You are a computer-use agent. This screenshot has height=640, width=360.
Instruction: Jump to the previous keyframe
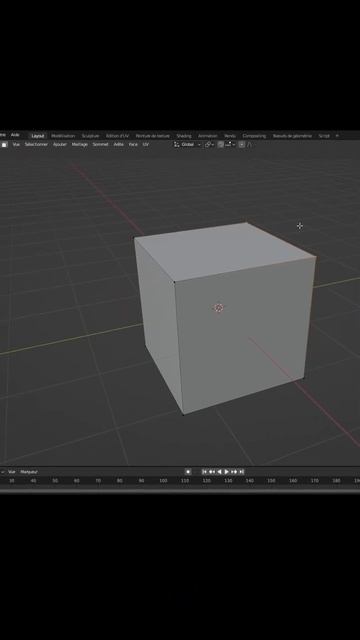point(212,471)
